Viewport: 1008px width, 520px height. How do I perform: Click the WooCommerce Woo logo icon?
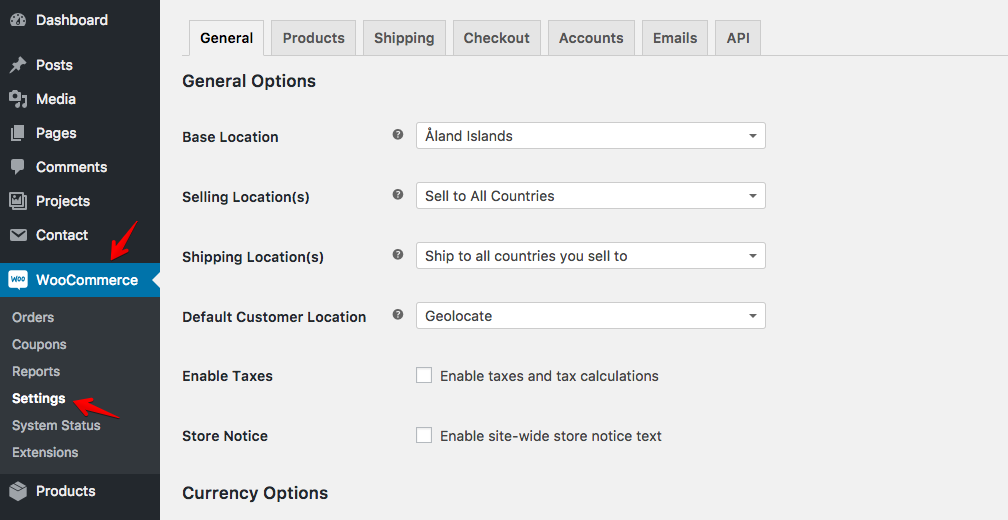coord(18,280)
